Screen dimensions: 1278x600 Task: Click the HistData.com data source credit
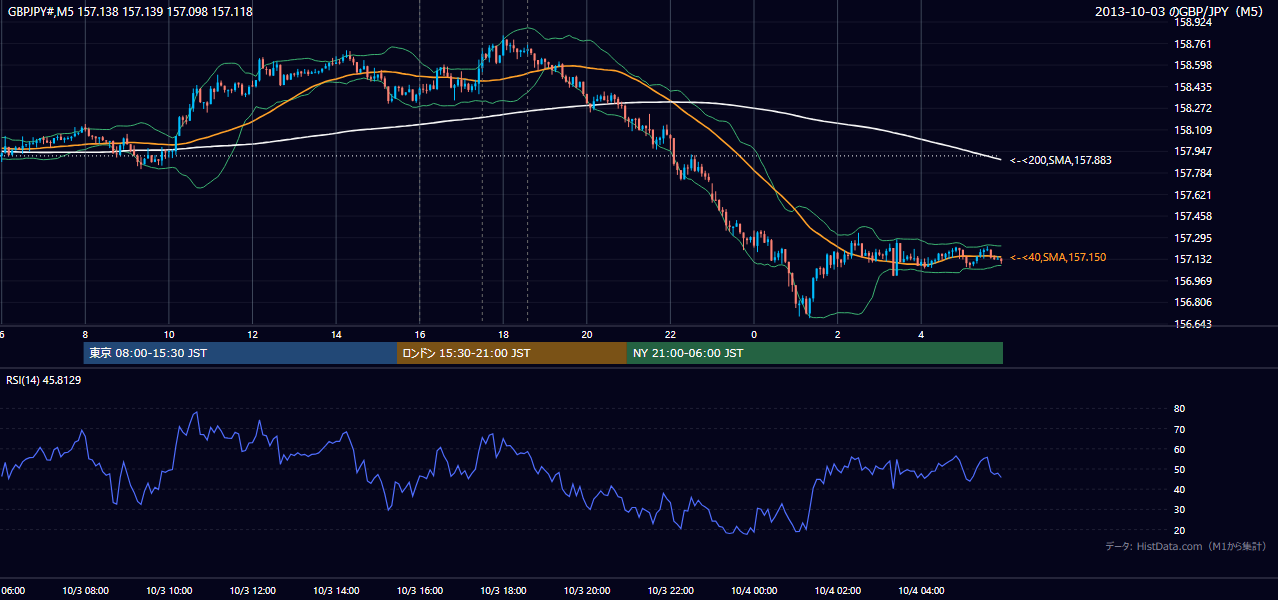point(1186,546)
